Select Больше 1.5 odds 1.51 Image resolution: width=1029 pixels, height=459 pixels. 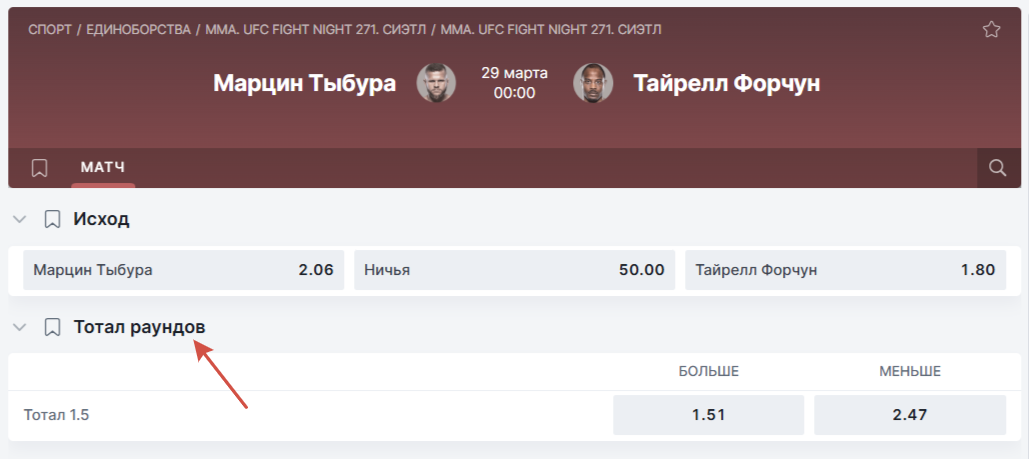(x=708, y=414)
